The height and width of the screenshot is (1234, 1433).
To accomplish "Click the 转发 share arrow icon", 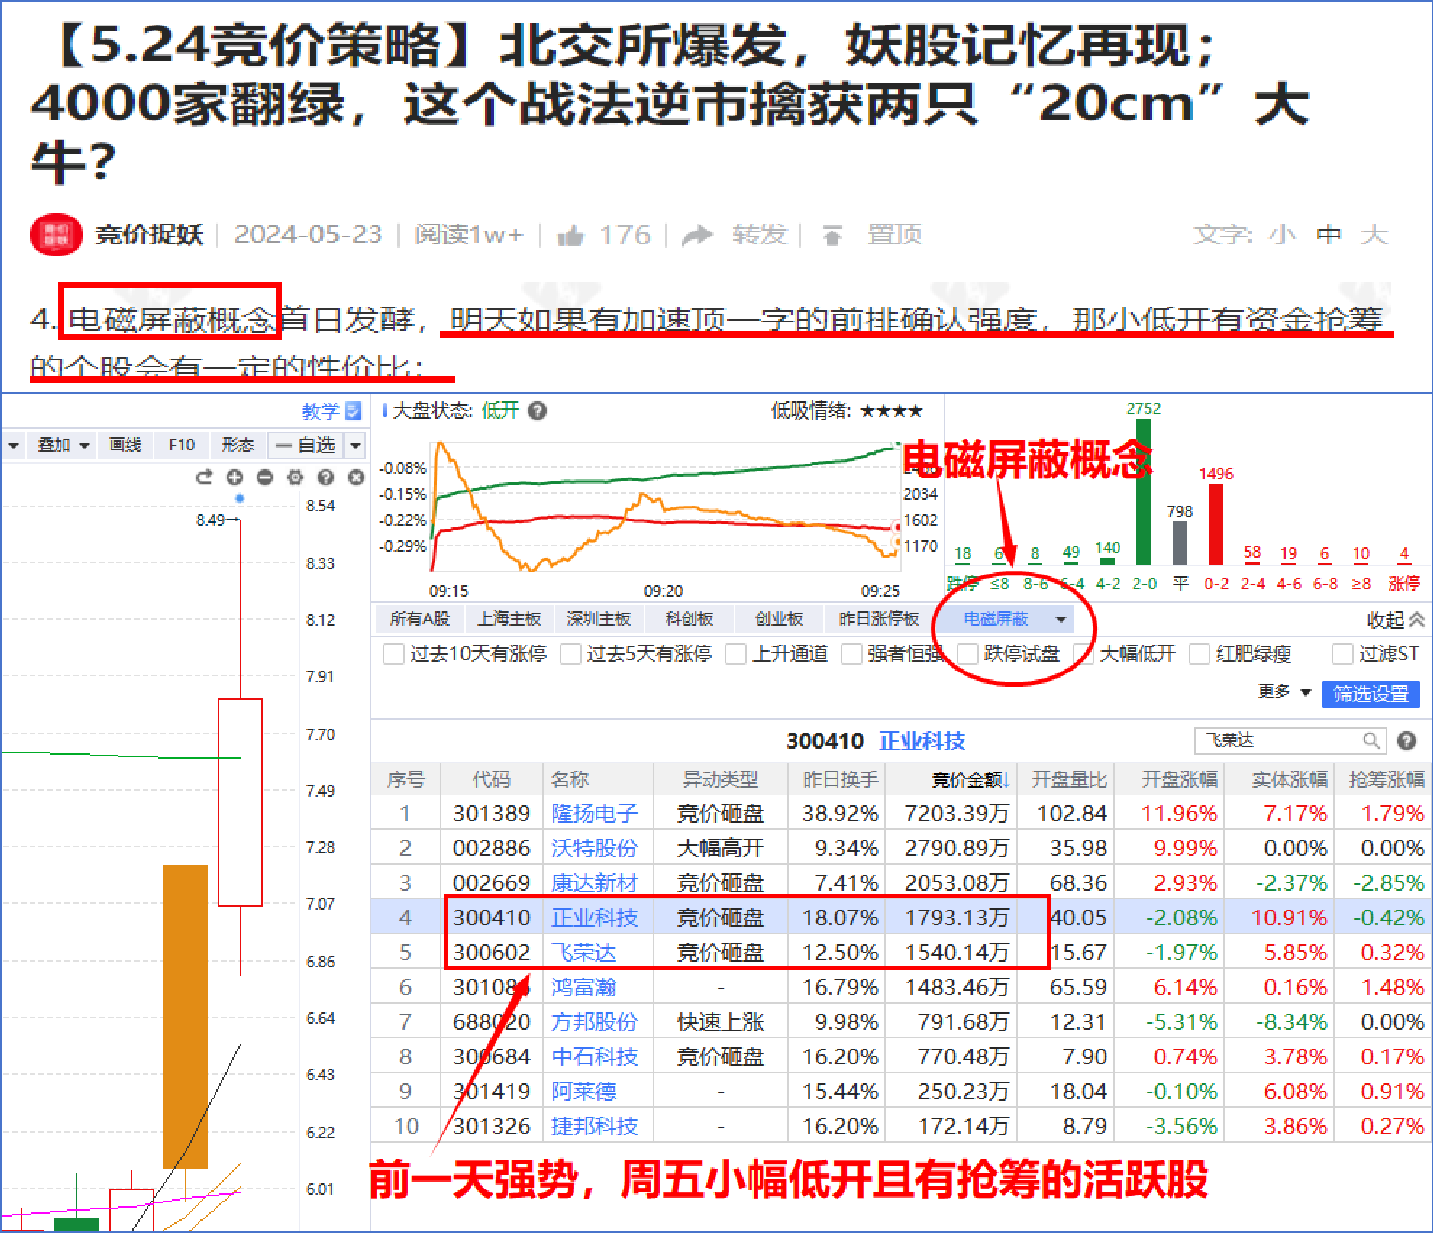I will 697,236.
